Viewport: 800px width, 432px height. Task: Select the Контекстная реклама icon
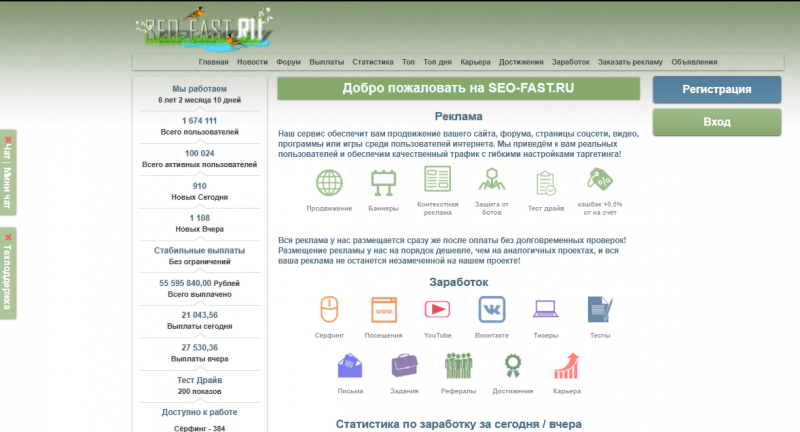(x=437, y=179)
